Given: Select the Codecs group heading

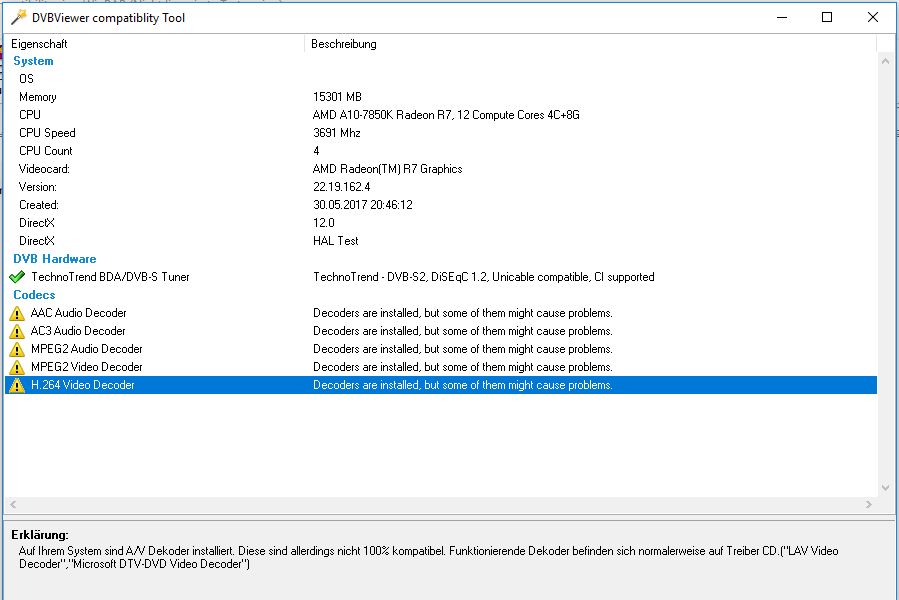Looking at the screenshot, I should coord(34,295).
